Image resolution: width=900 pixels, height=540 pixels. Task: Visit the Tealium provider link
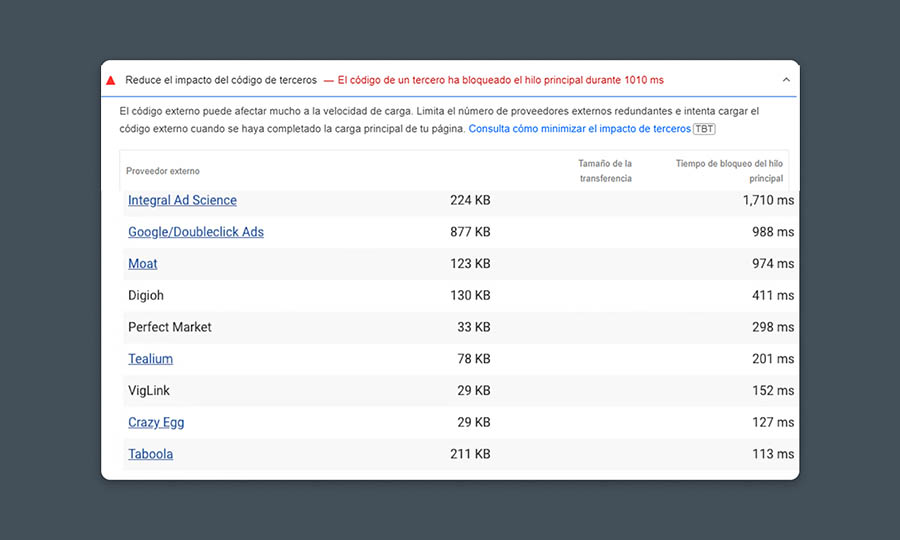(x=150, y=359)
